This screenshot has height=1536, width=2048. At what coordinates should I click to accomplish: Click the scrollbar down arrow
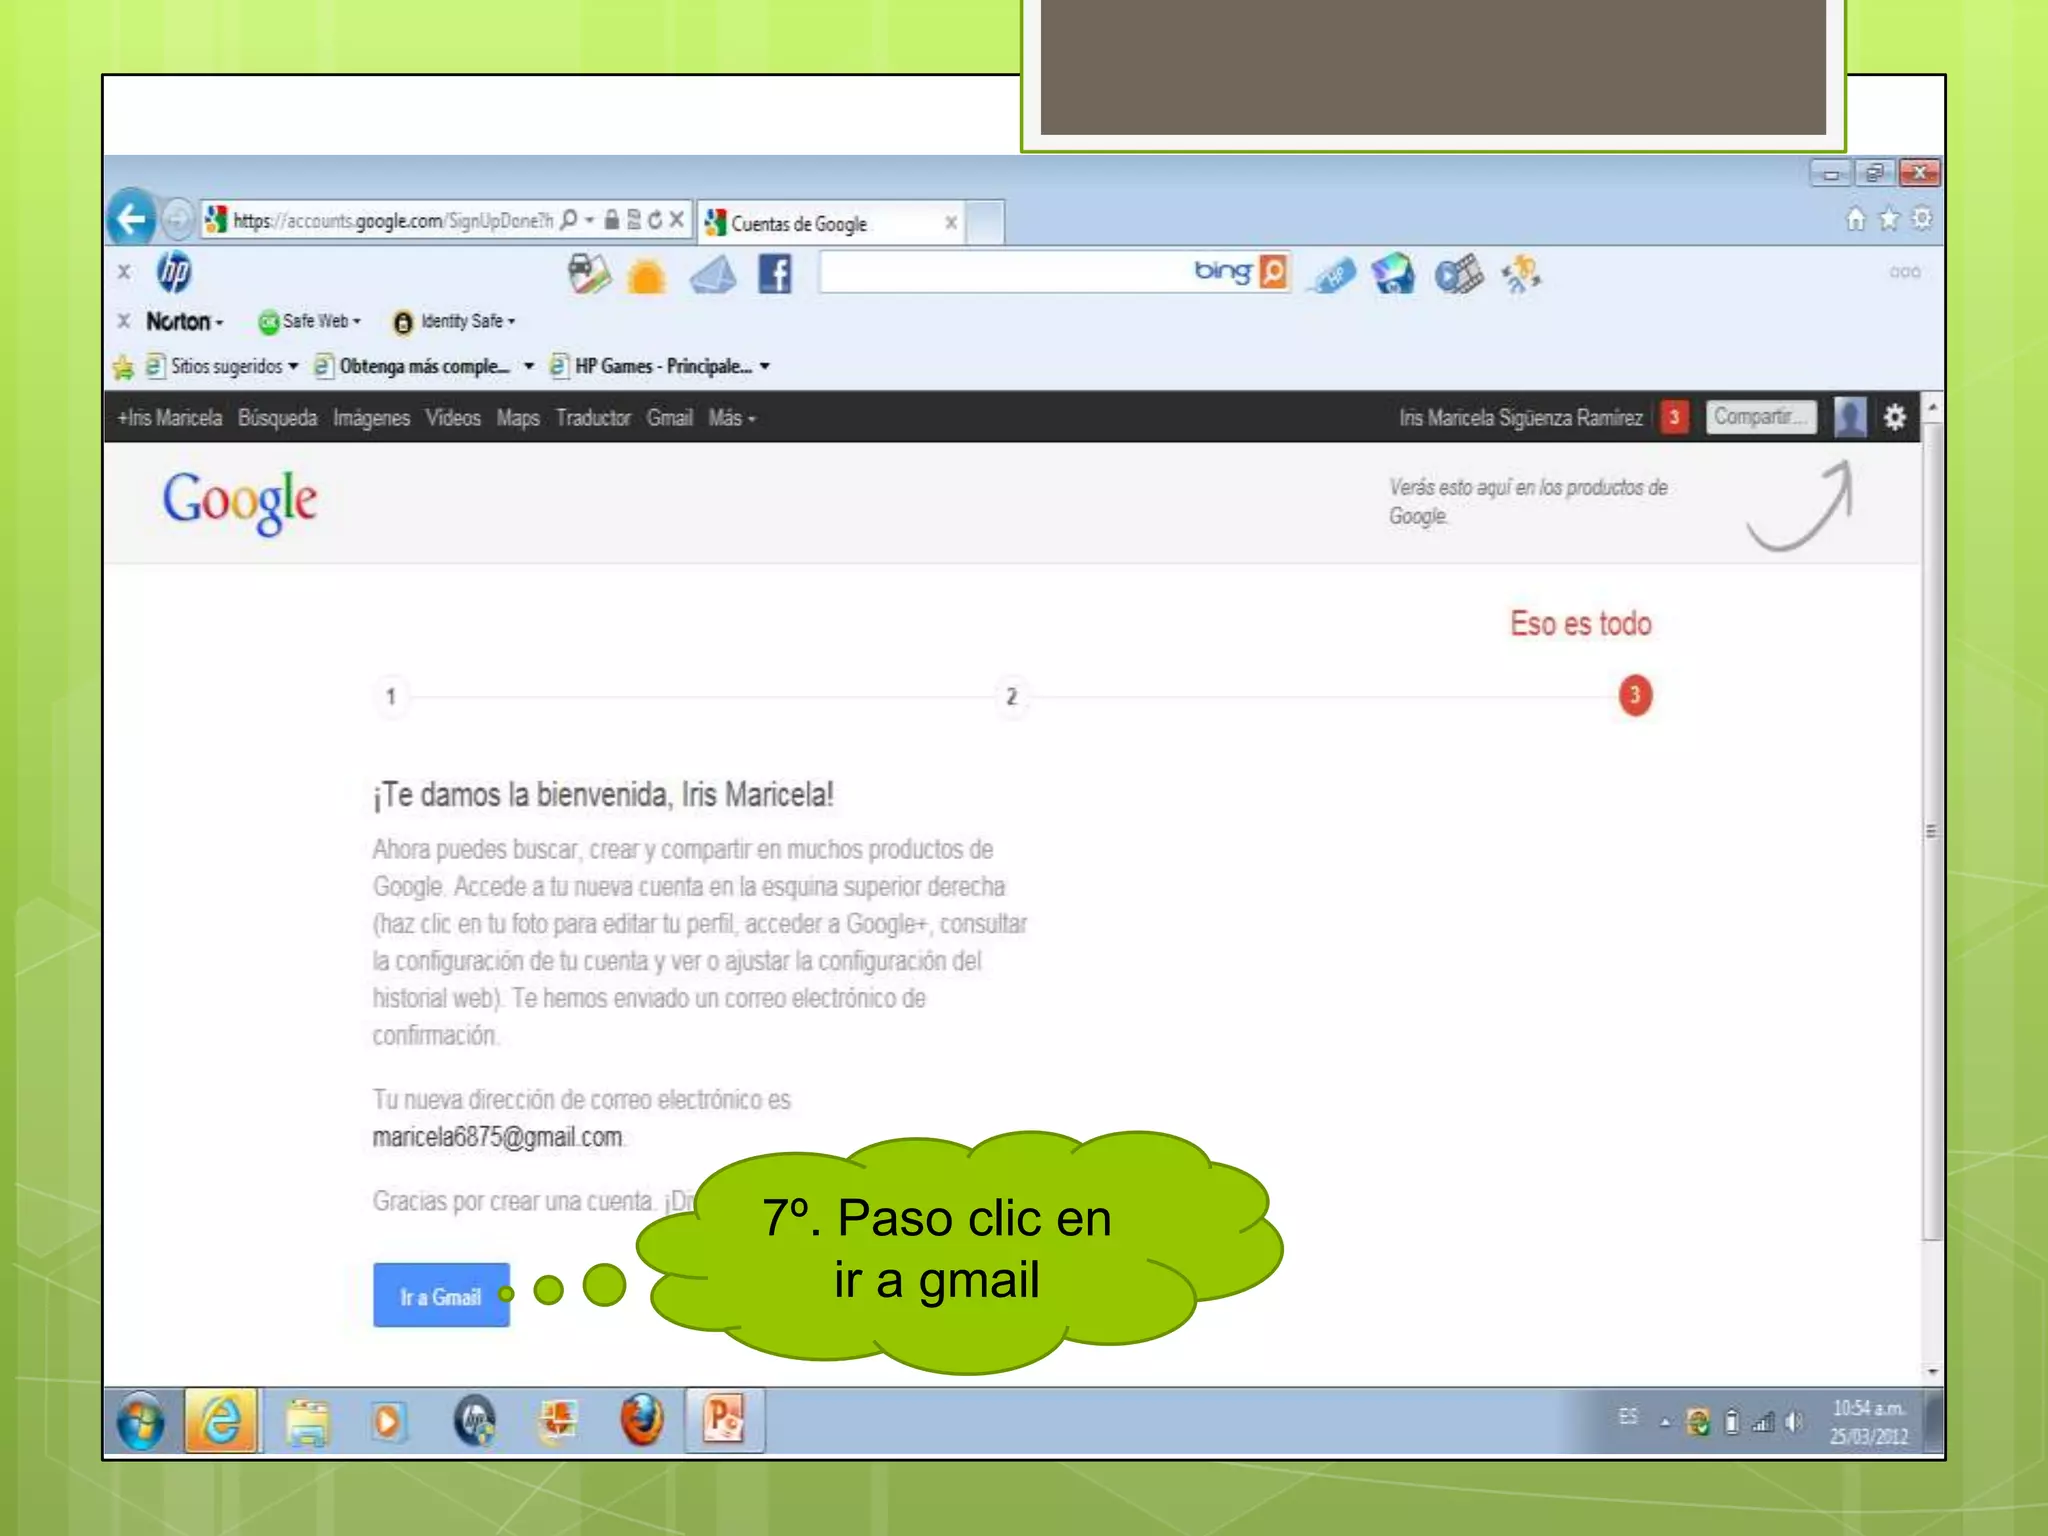click(x=1932, y=1372)
